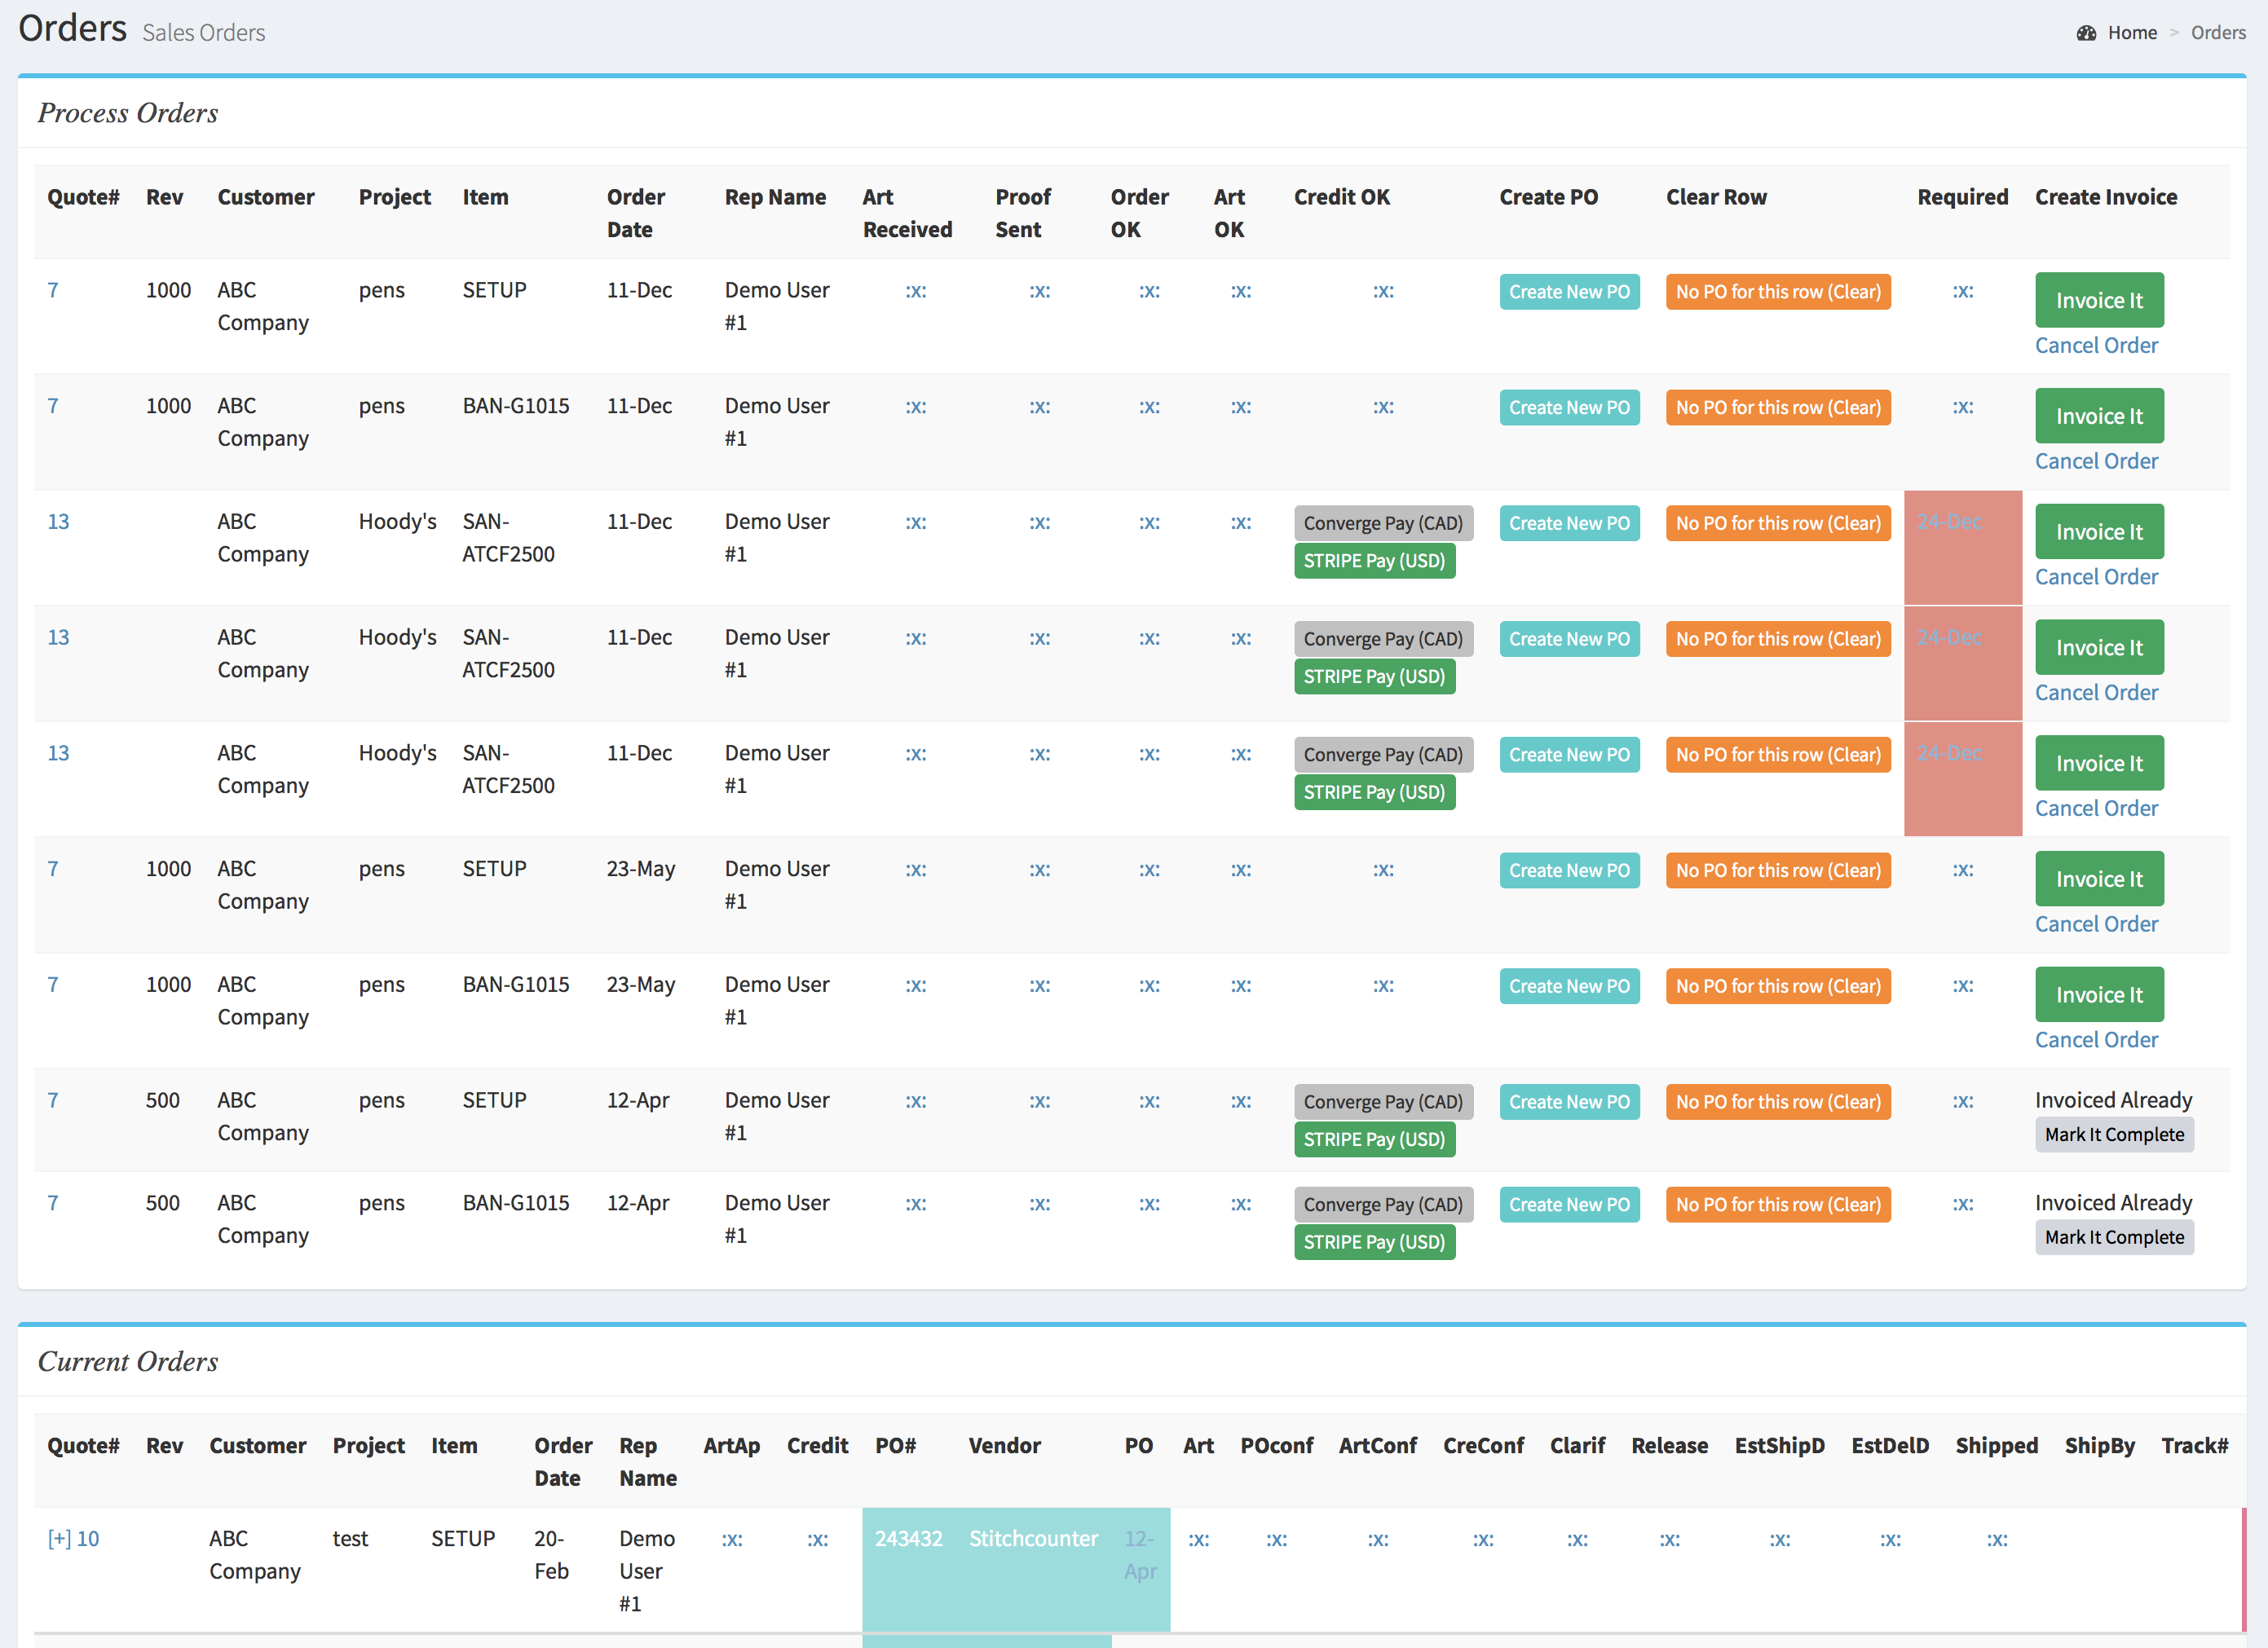The width and height of the screenshot is (2268, 1648).
Task: Click the Credit OK column header
Action: (x=1342, y=197)
